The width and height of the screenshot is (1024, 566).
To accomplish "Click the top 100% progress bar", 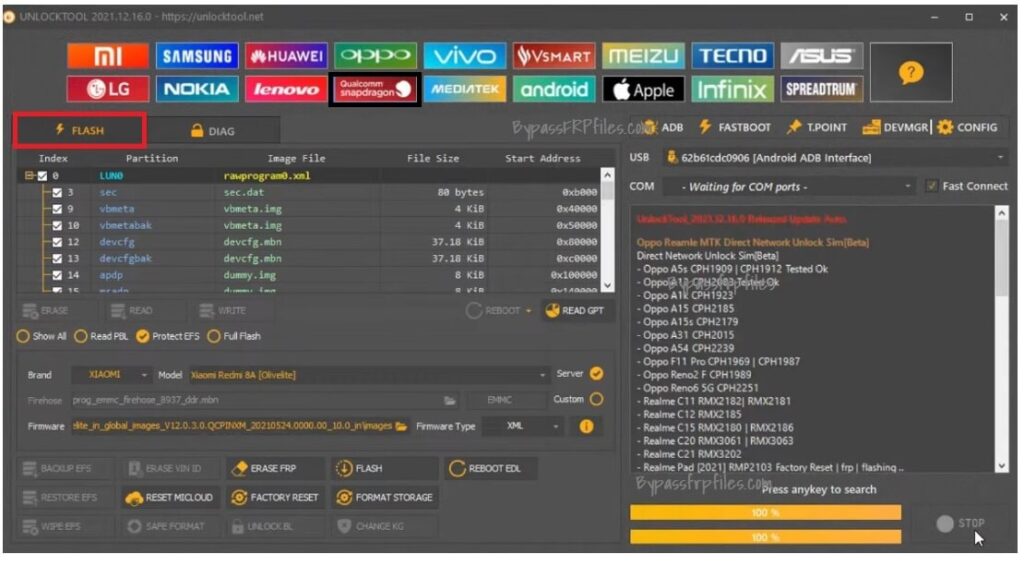I will [765, 512].
